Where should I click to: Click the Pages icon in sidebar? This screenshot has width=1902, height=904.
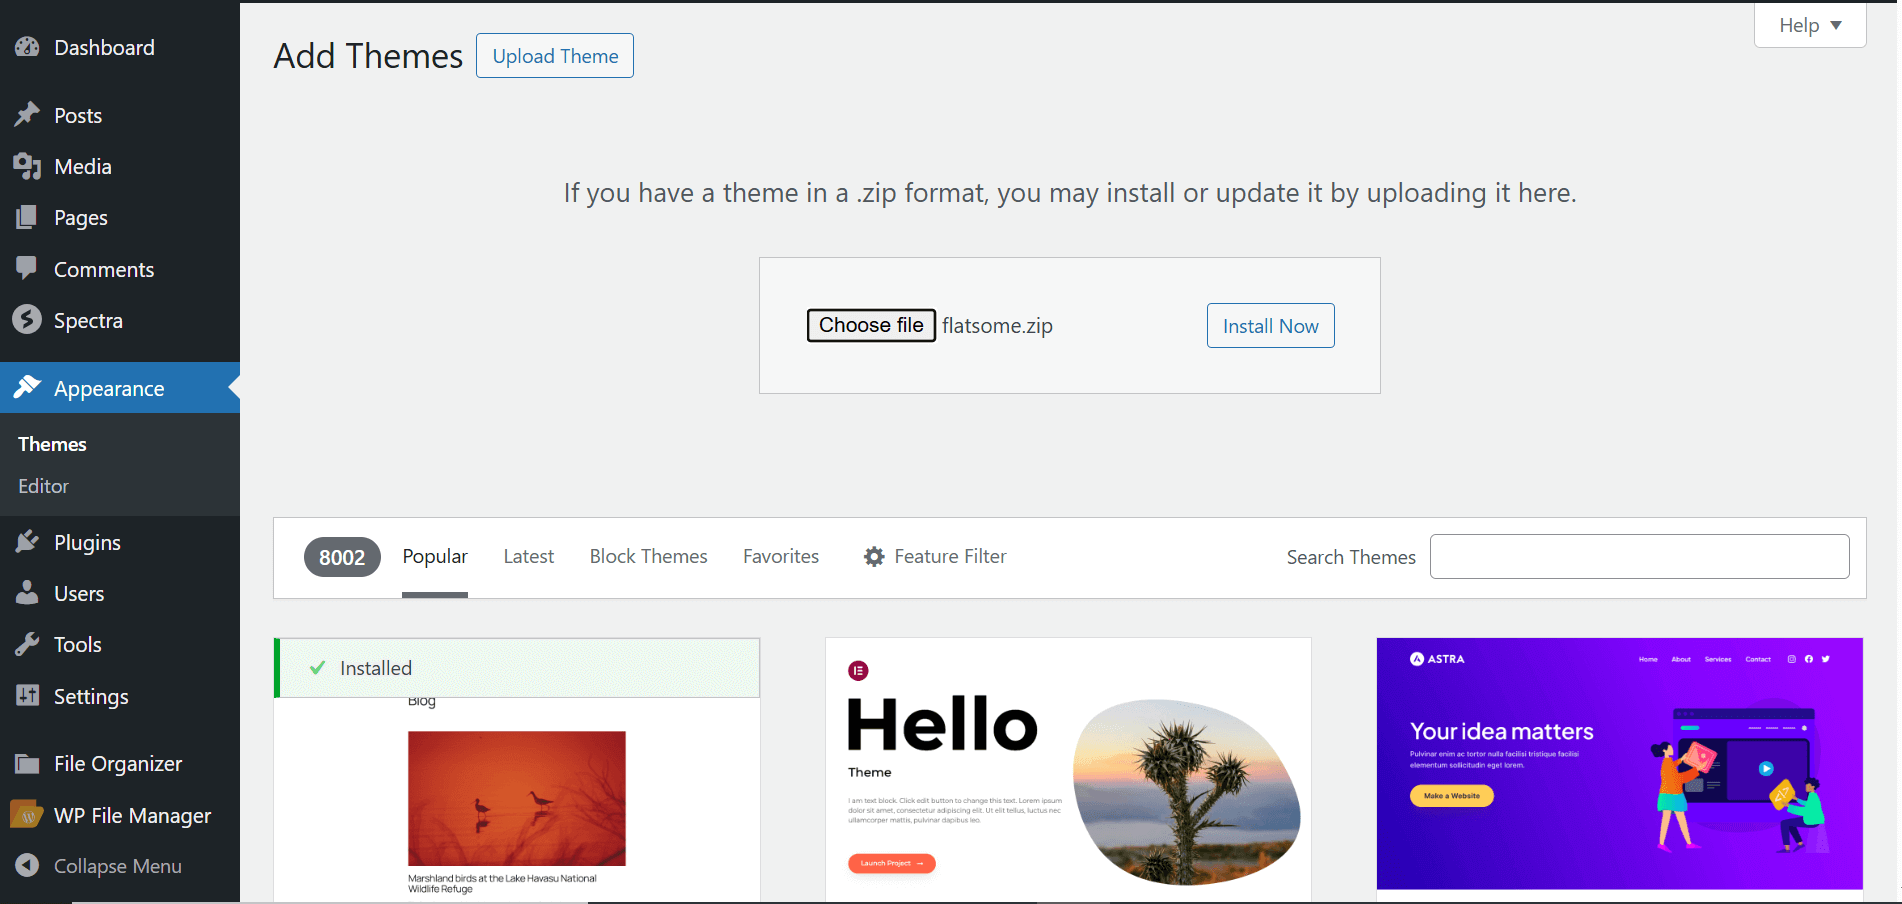point(27,217)
